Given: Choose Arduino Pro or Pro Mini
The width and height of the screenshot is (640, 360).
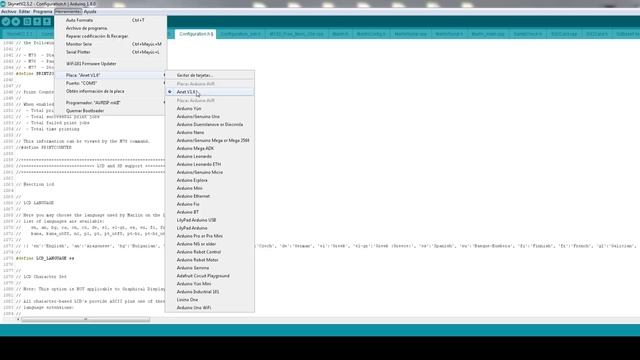Looking at the screenshot, I should pyautogui.click(x=210, y=236).
